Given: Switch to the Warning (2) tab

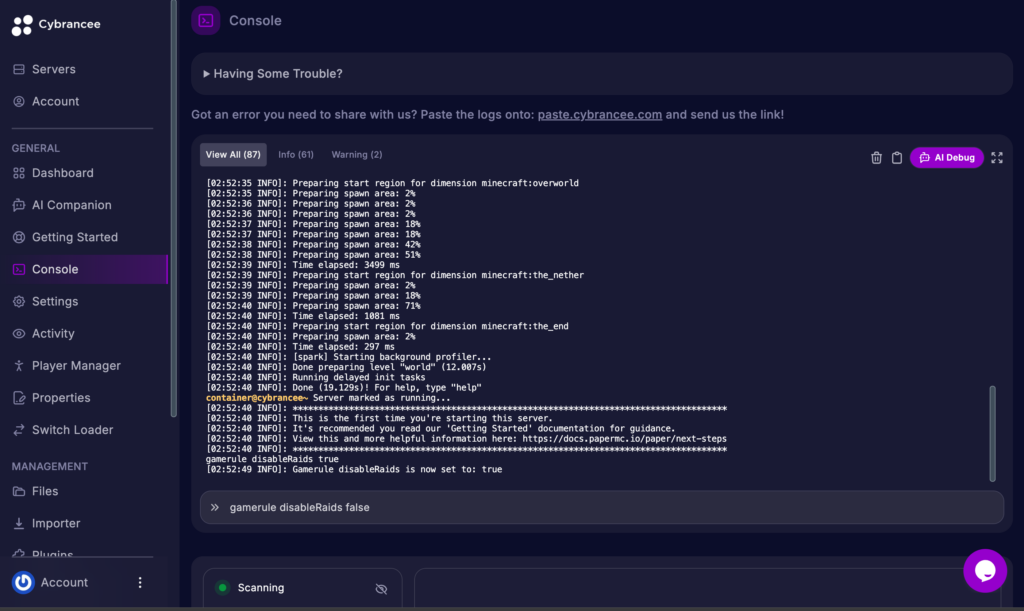Looking at the screenshot, I should tap(357, 155).
